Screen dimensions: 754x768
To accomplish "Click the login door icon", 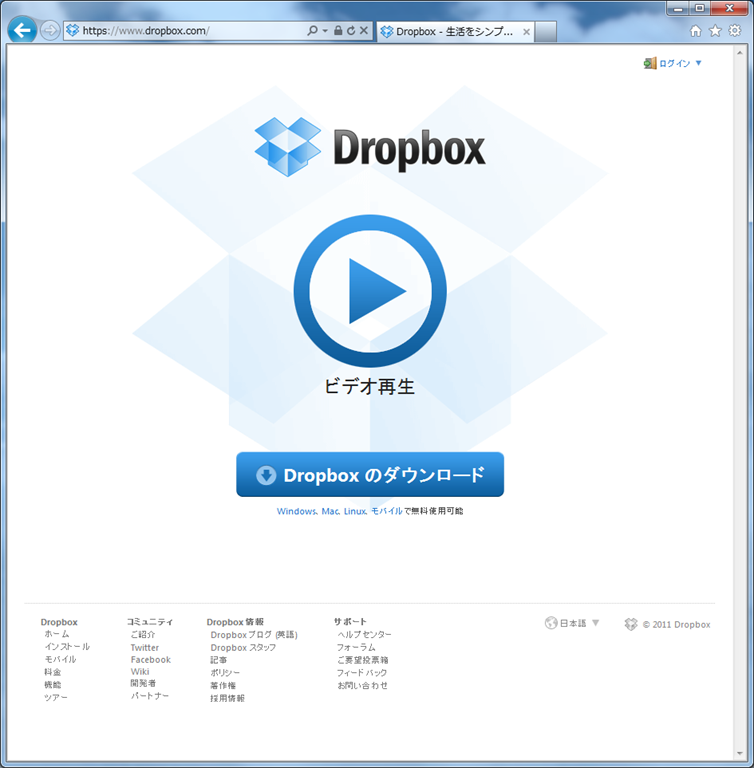I will point(650,63).
